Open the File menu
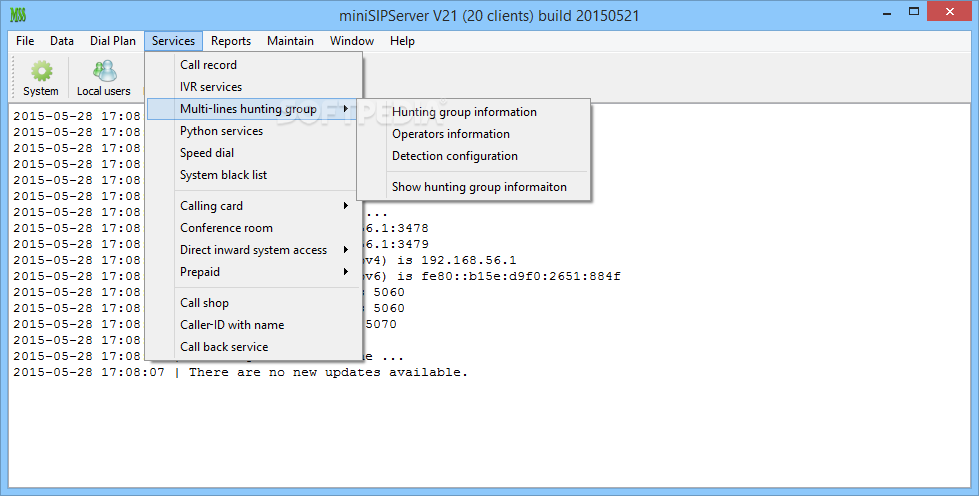This screenshot has width=979, height=496. click(x=25, y=41)
